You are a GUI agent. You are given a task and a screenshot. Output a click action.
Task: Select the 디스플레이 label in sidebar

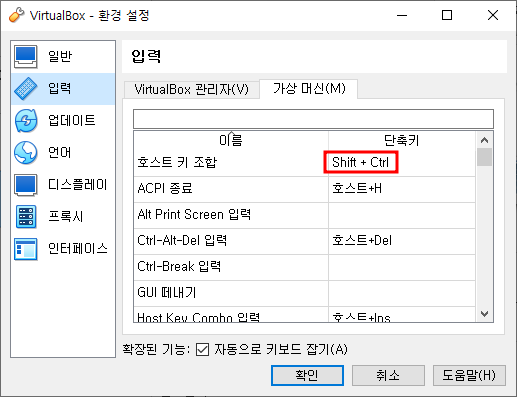click(x=78, y=184)
